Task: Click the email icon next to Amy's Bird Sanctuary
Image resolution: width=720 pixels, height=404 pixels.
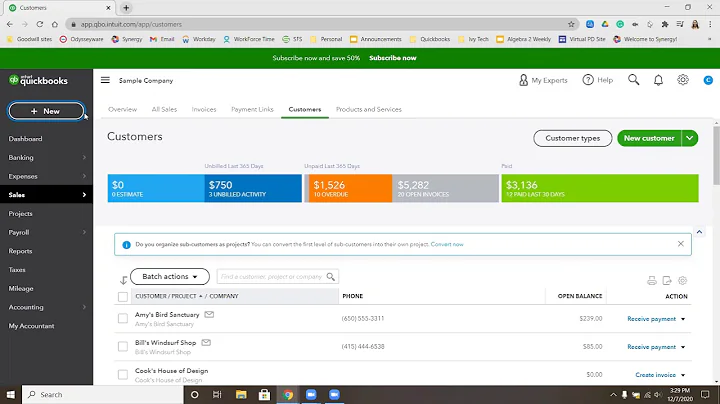Action: [x=209, y=314]
